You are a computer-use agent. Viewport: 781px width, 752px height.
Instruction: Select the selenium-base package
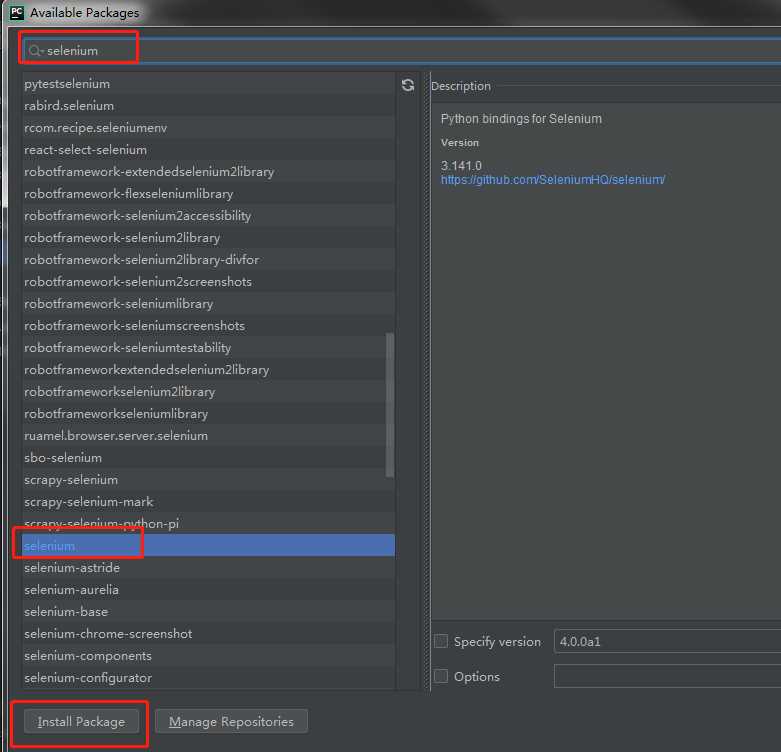209,612
